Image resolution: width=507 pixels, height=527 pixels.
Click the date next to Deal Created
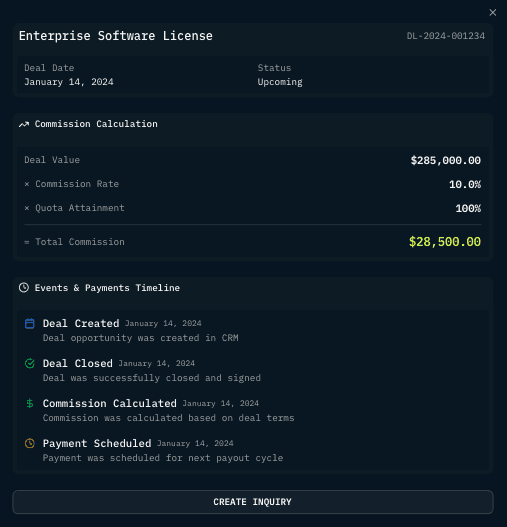pyautogui.click(x=163, y=324)
